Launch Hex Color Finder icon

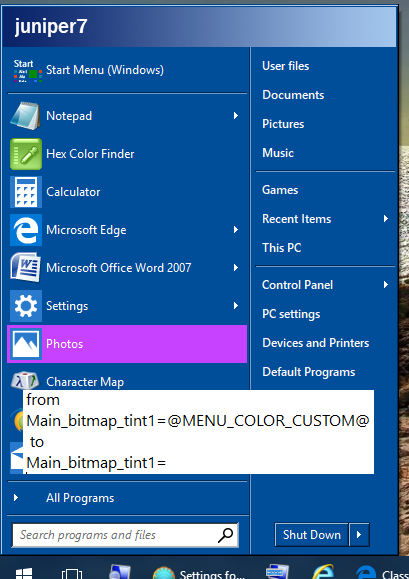26,154
